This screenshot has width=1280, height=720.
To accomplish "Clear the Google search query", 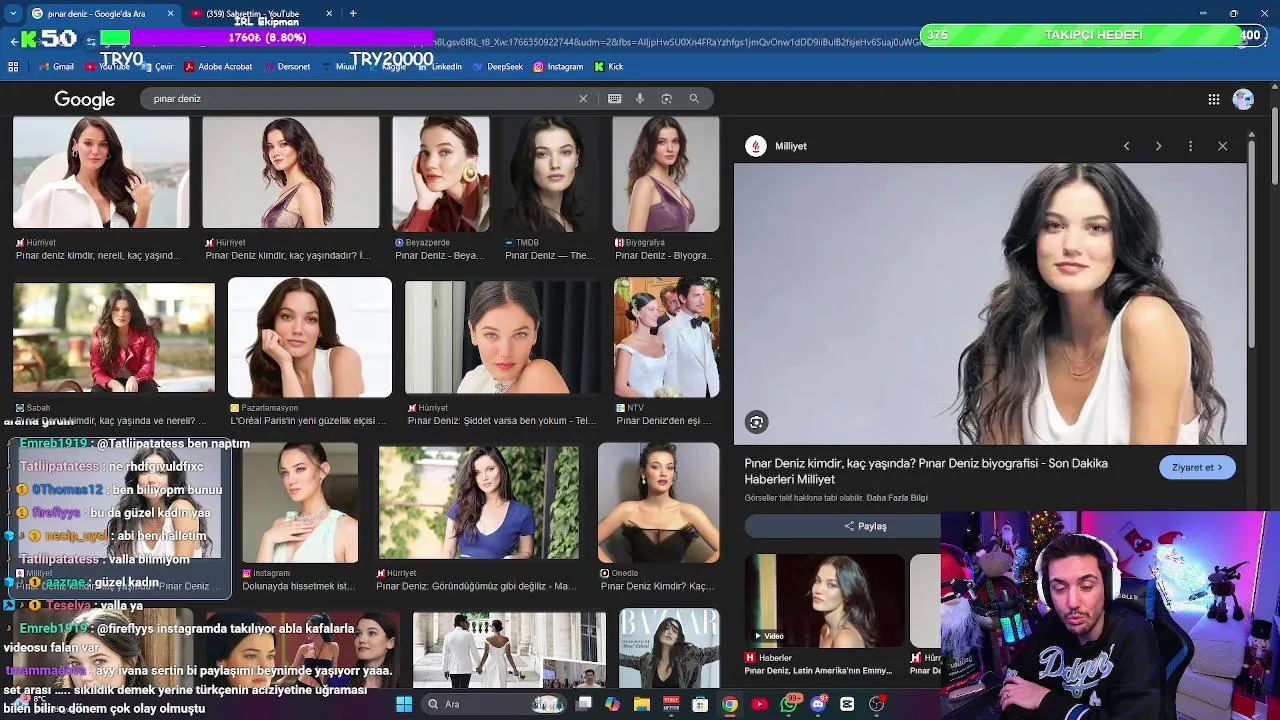I will pyautogui.click(x=583, y=99).
